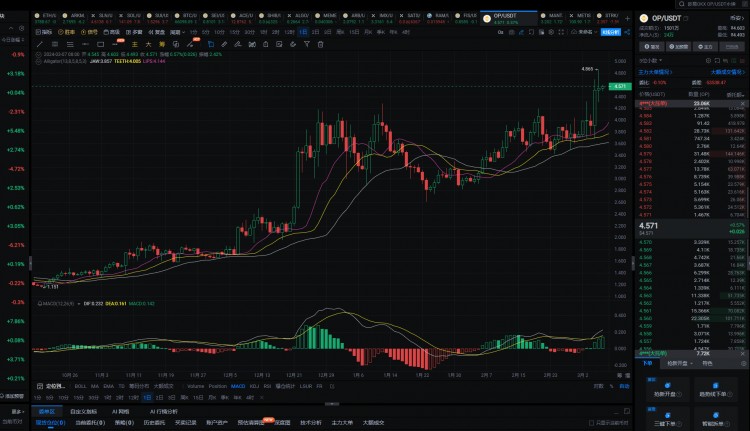This screenshot has height=431, width=750.
Task: Click the lock drawings icon
Action: coord(265,44)
